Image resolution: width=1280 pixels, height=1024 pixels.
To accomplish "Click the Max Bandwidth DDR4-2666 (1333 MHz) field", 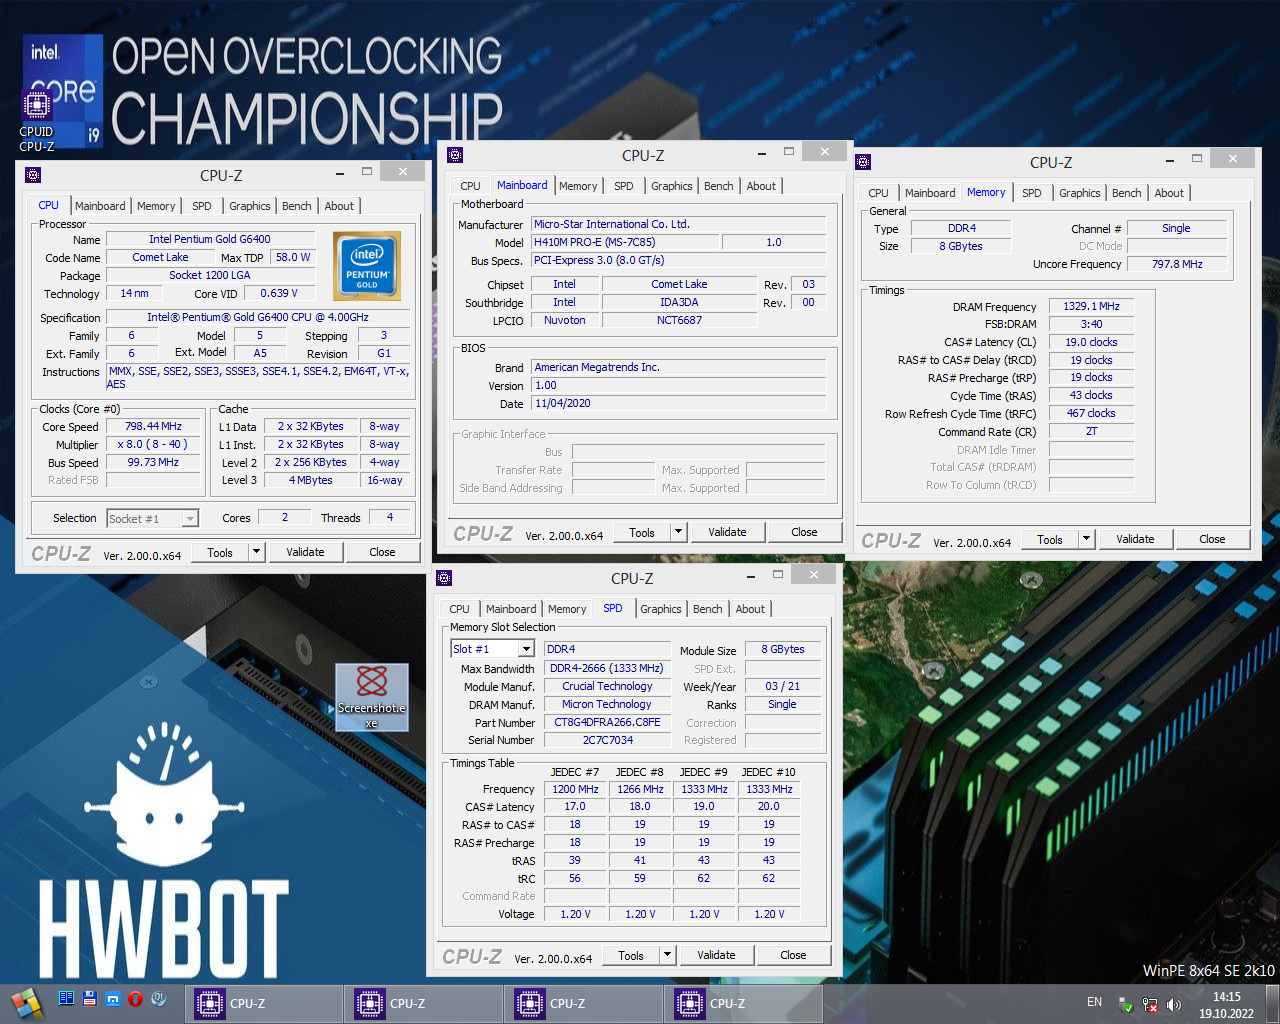I will pyautogui.click(x=607, y=668).
